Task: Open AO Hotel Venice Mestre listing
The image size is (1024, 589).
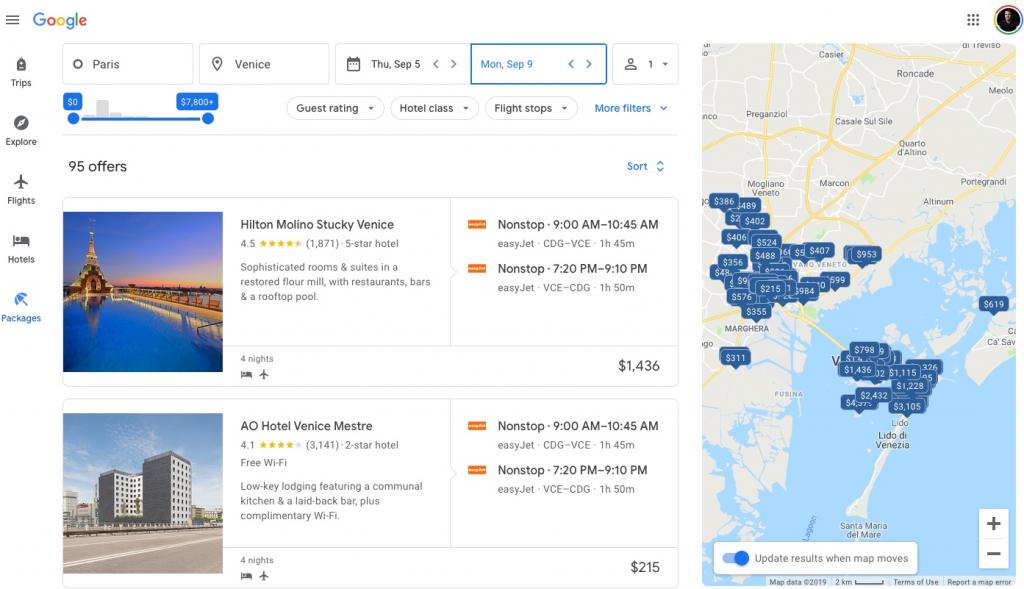Action: tap(306, 426)
